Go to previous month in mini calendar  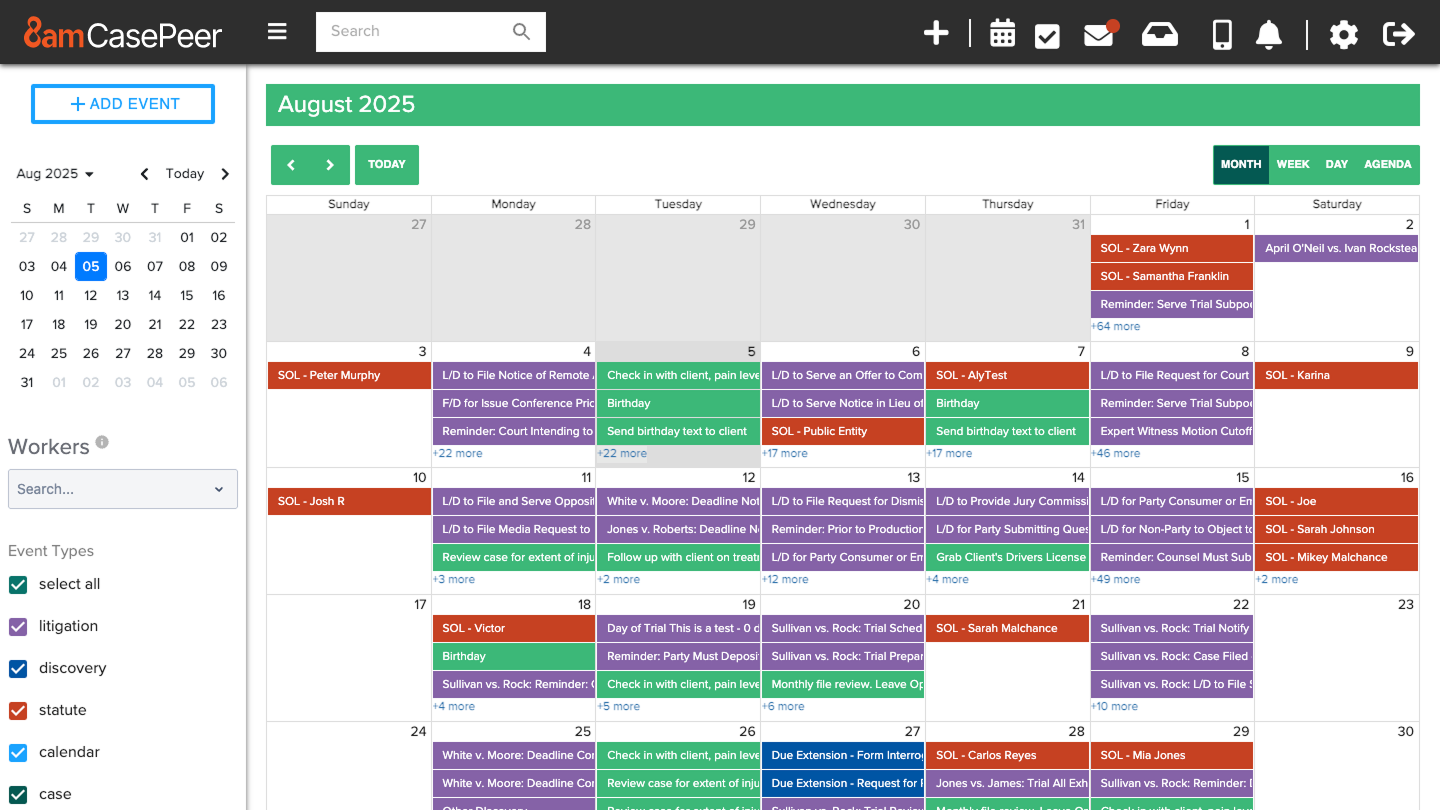[x=145, y=174]
